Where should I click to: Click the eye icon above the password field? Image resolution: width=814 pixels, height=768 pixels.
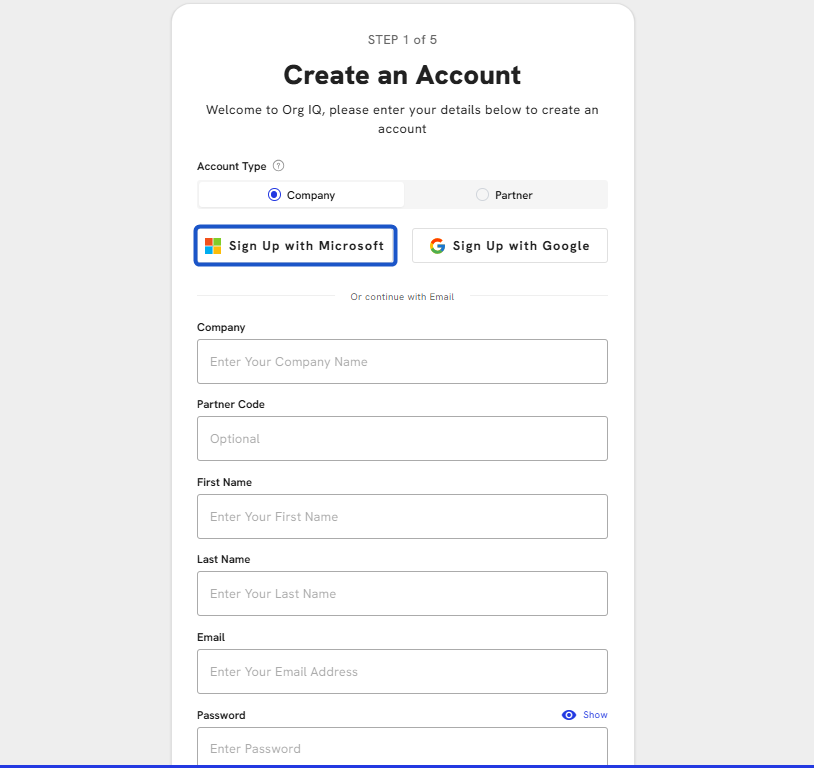pos(569,715)
